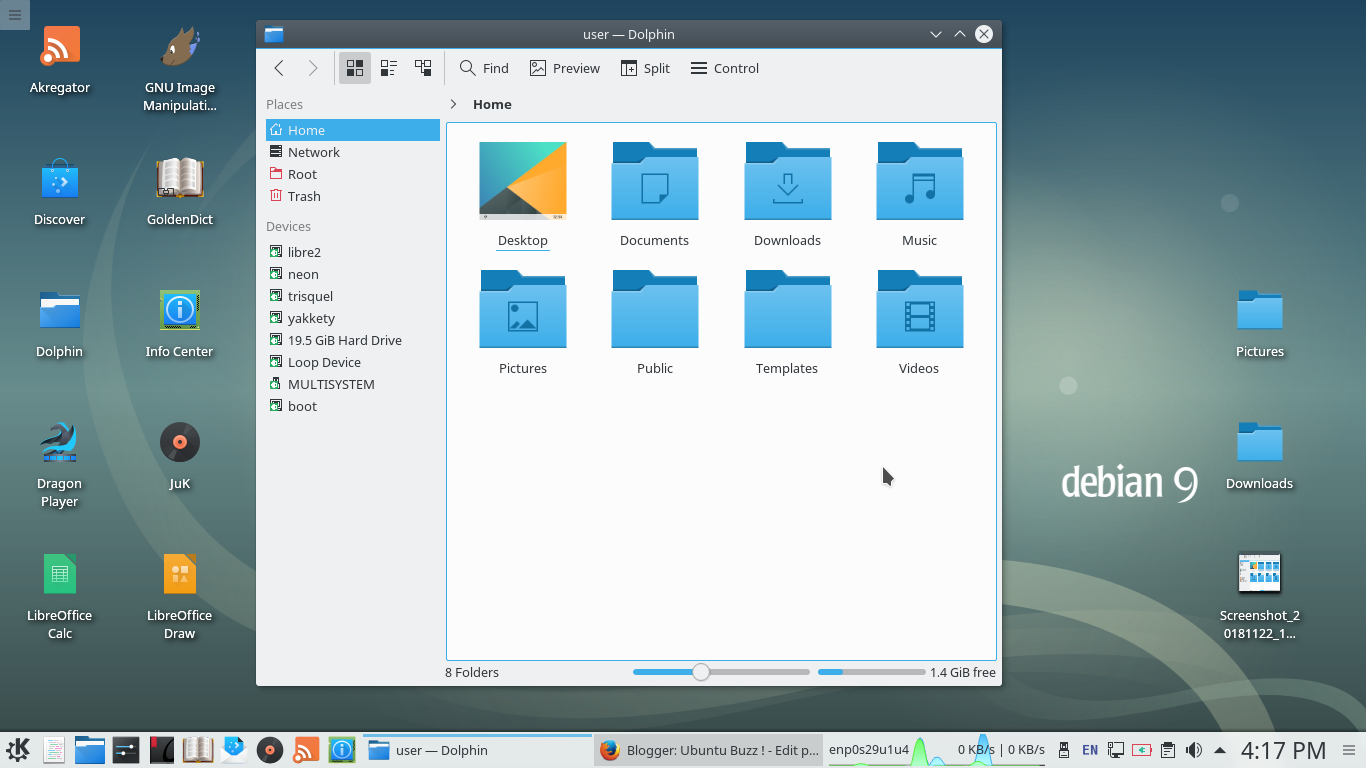
Task: Expand the breadcrumb chevron before Home
Action: click(x=453, y=103)
